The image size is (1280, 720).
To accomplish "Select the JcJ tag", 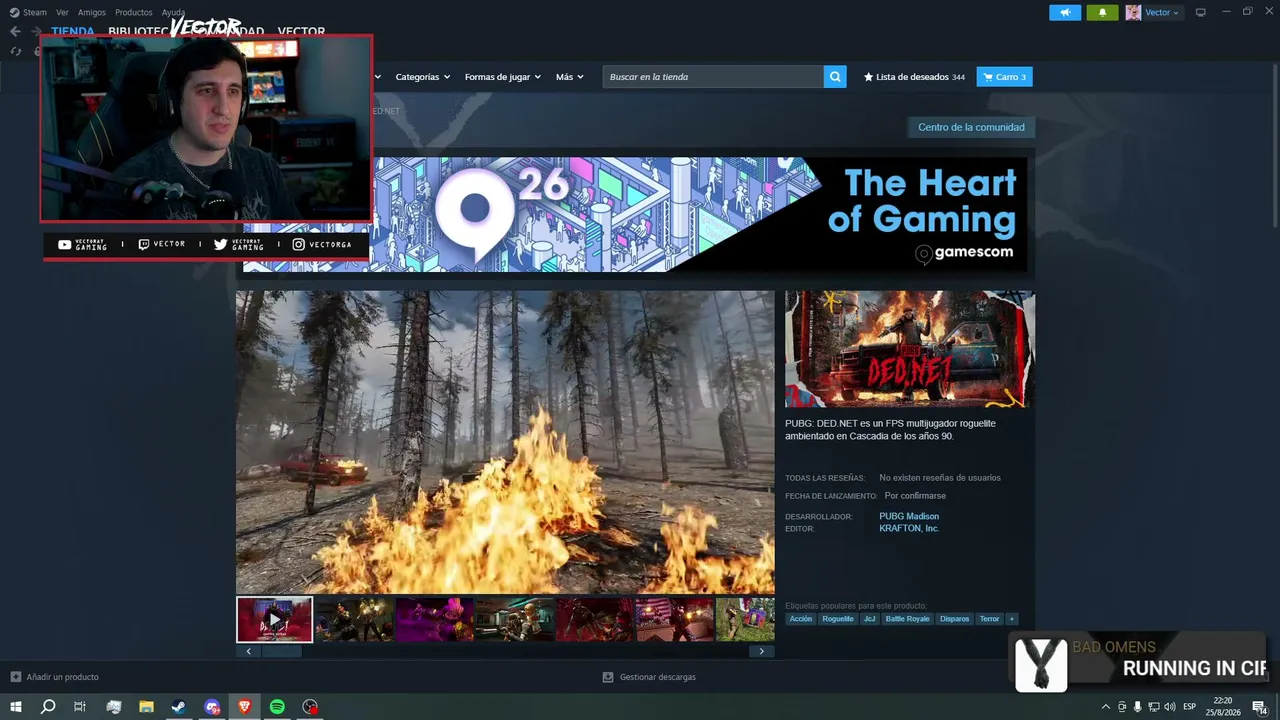I will click(x=869, y=619).
